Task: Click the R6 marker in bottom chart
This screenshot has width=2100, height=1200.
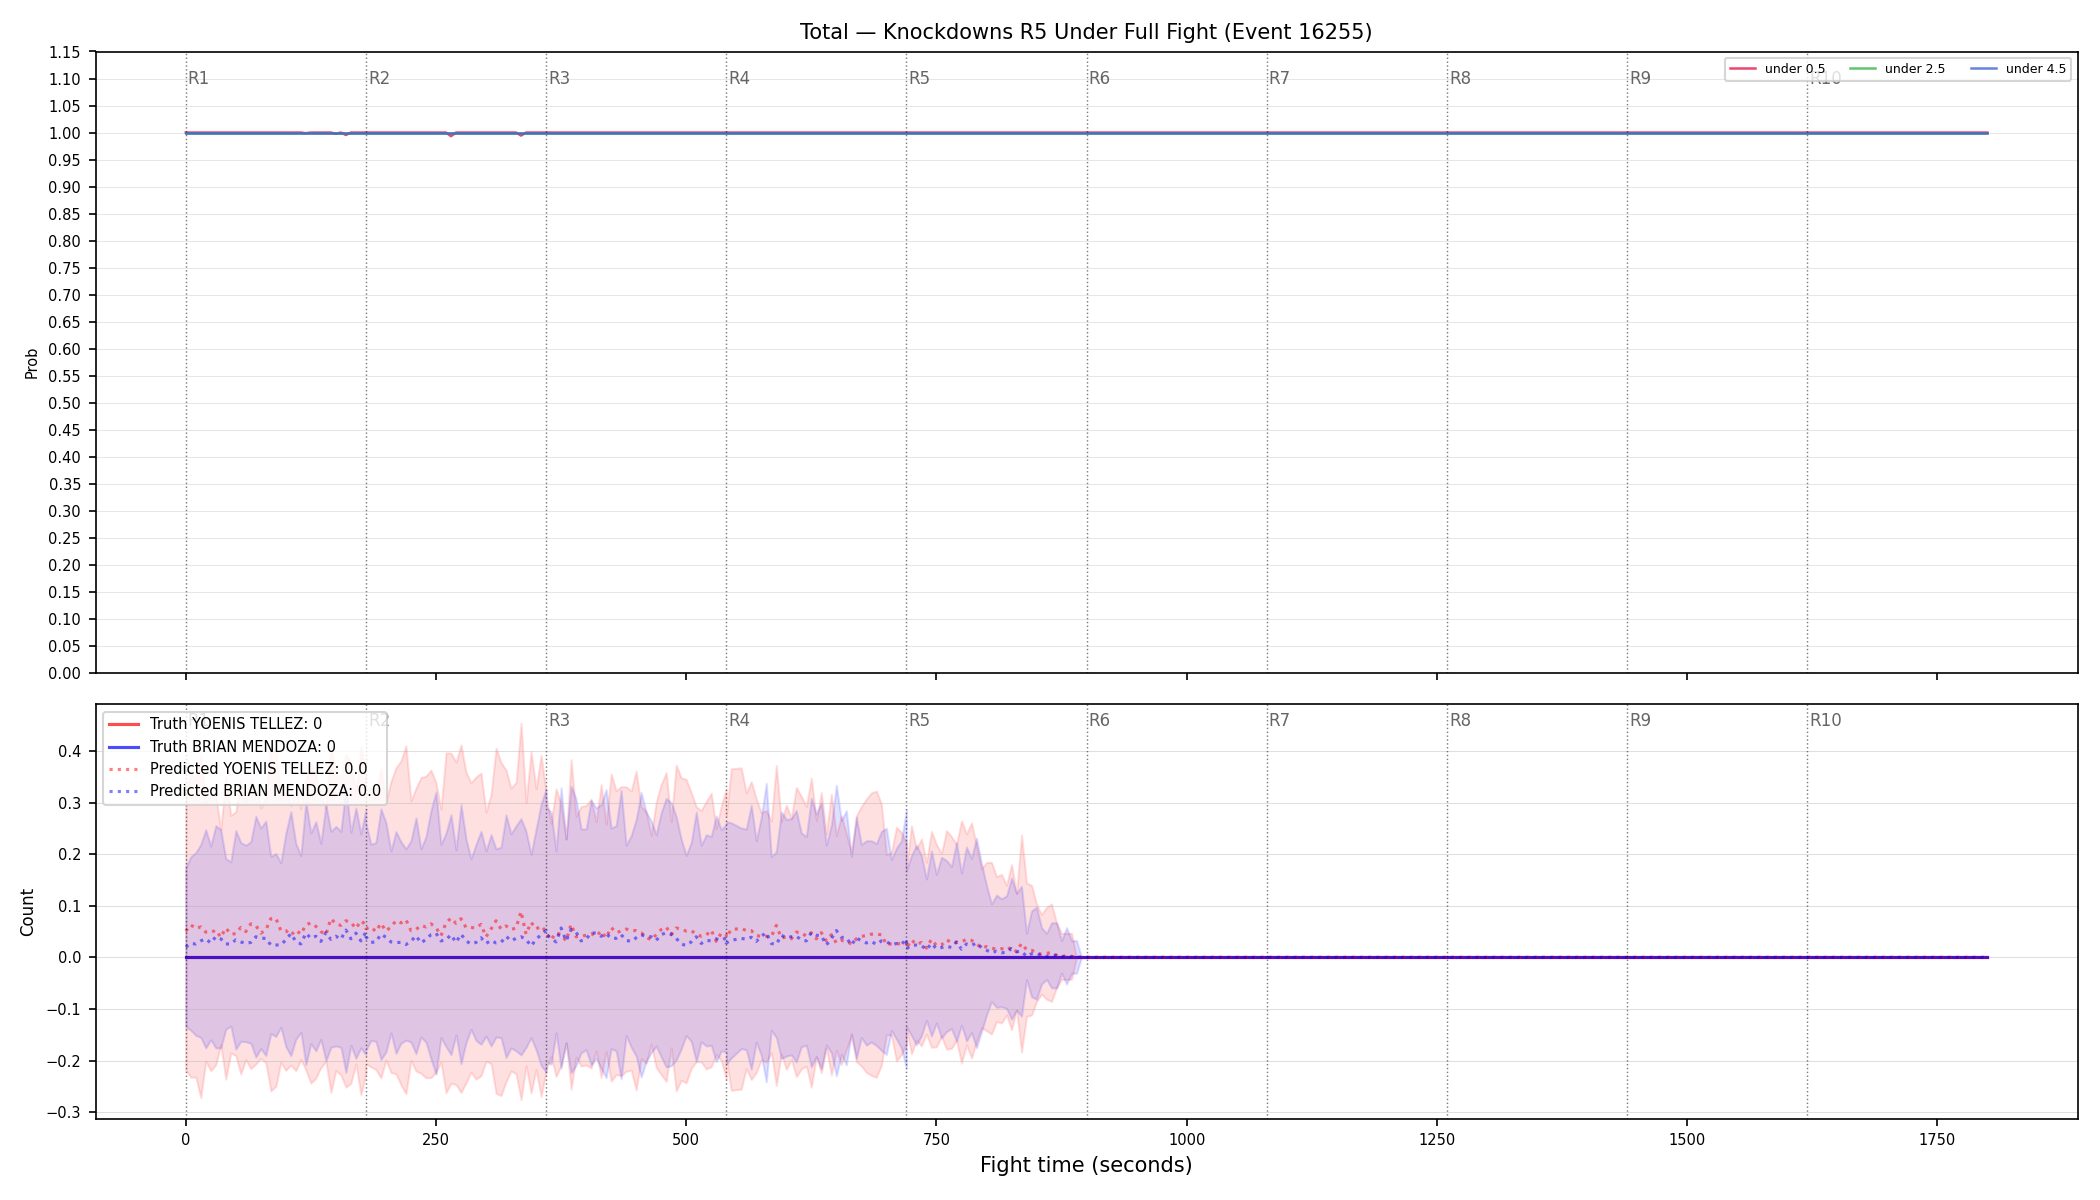Action: [x=1099, y=720]
